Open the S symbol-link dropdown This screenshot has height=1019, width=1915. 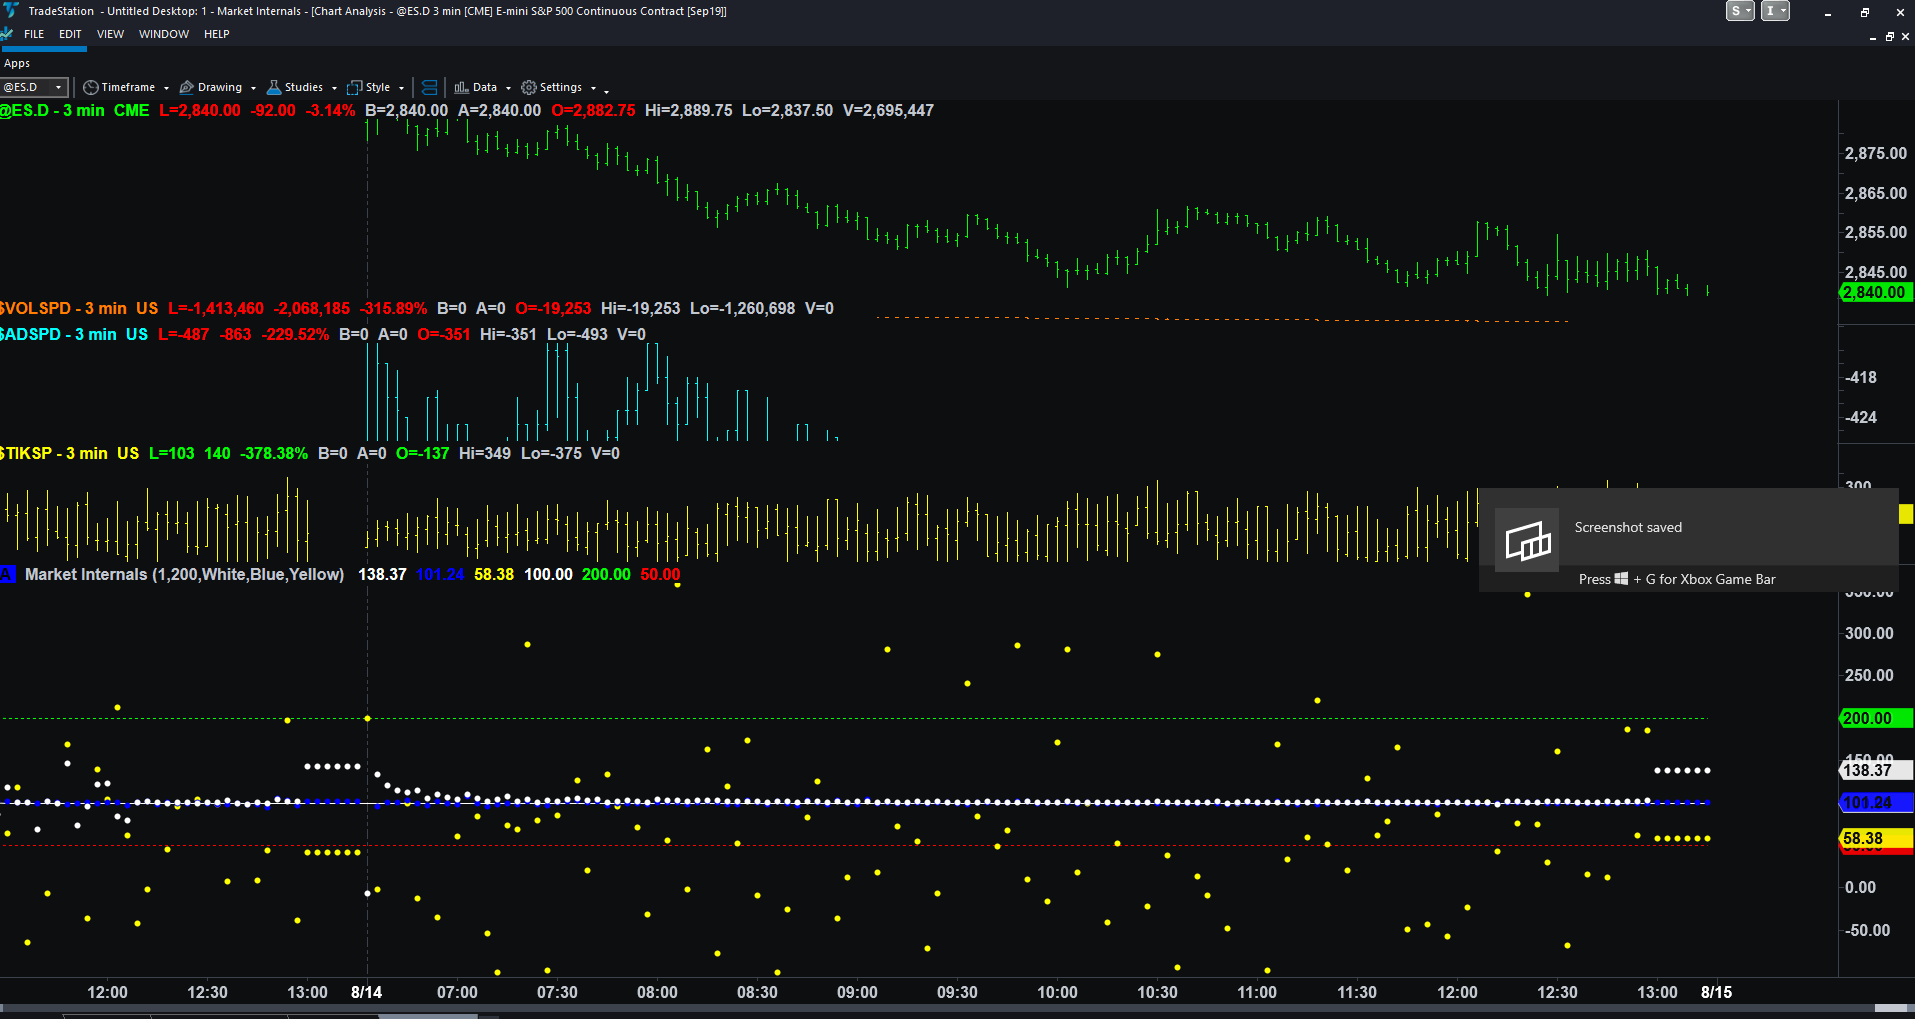(x=1740, y=11)
